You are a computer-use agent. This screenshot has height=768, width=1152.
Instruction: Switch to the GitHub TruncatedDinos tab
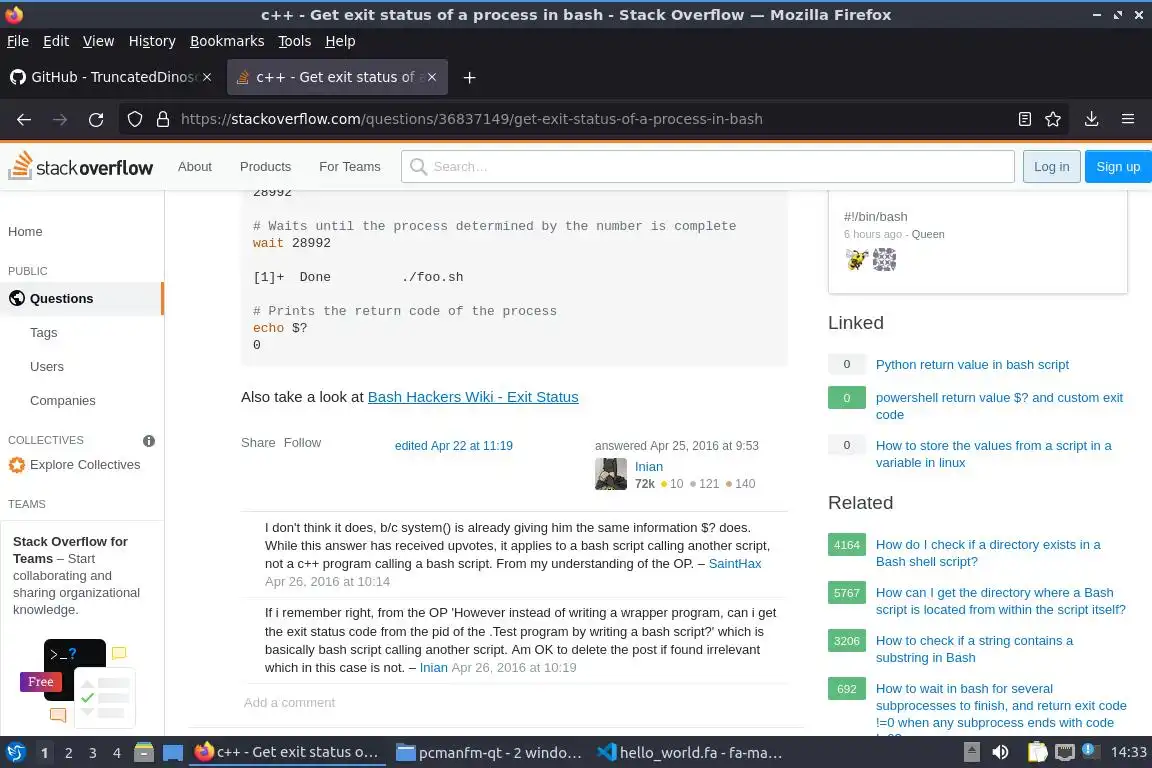tap(112, 77)
